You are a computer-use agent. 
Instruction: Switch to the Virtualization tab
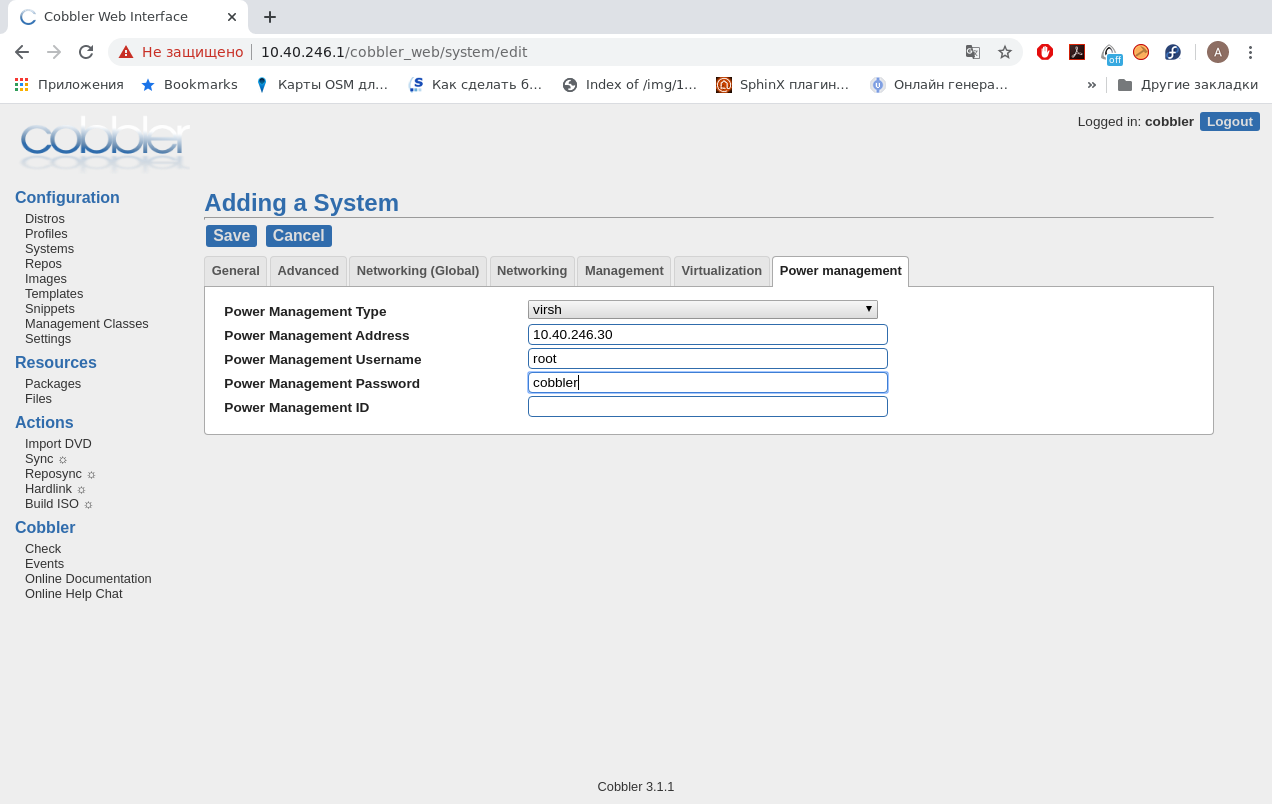[721, 271]
